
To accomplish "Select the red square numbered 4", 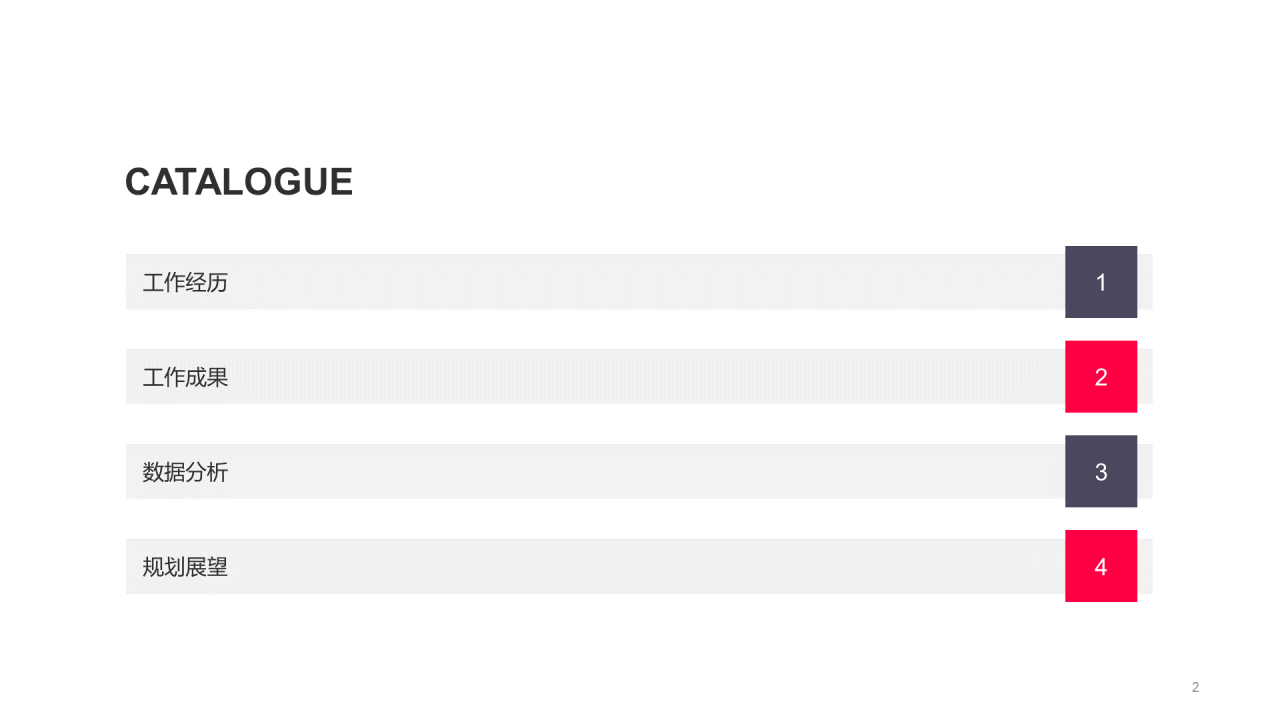I will tap(1101, 566).
